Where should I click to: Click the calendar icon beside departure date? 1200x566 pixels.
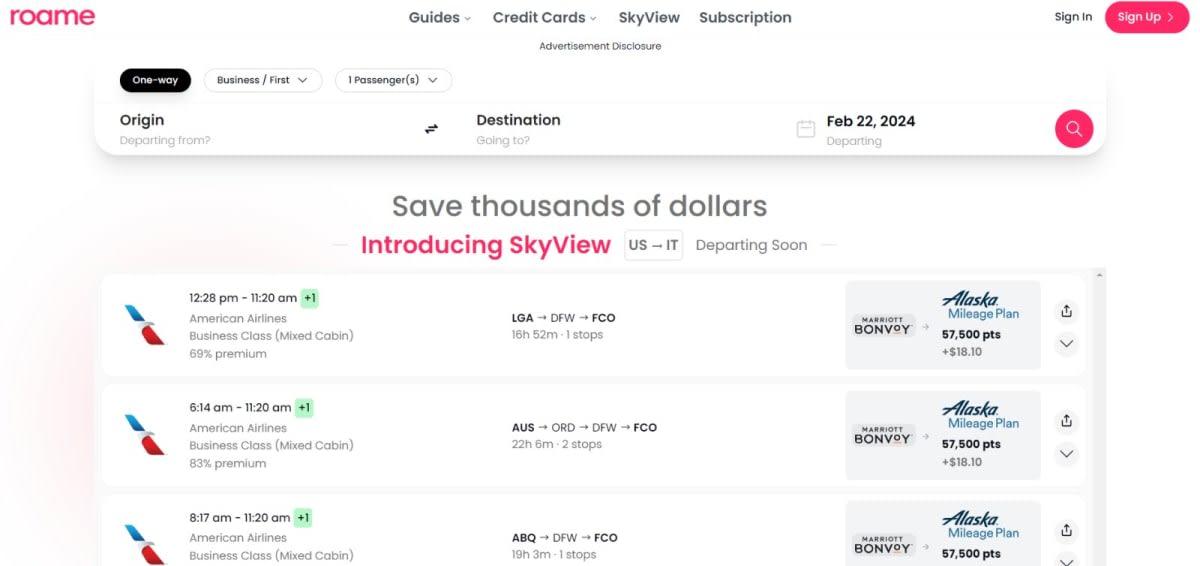[806, 129]
